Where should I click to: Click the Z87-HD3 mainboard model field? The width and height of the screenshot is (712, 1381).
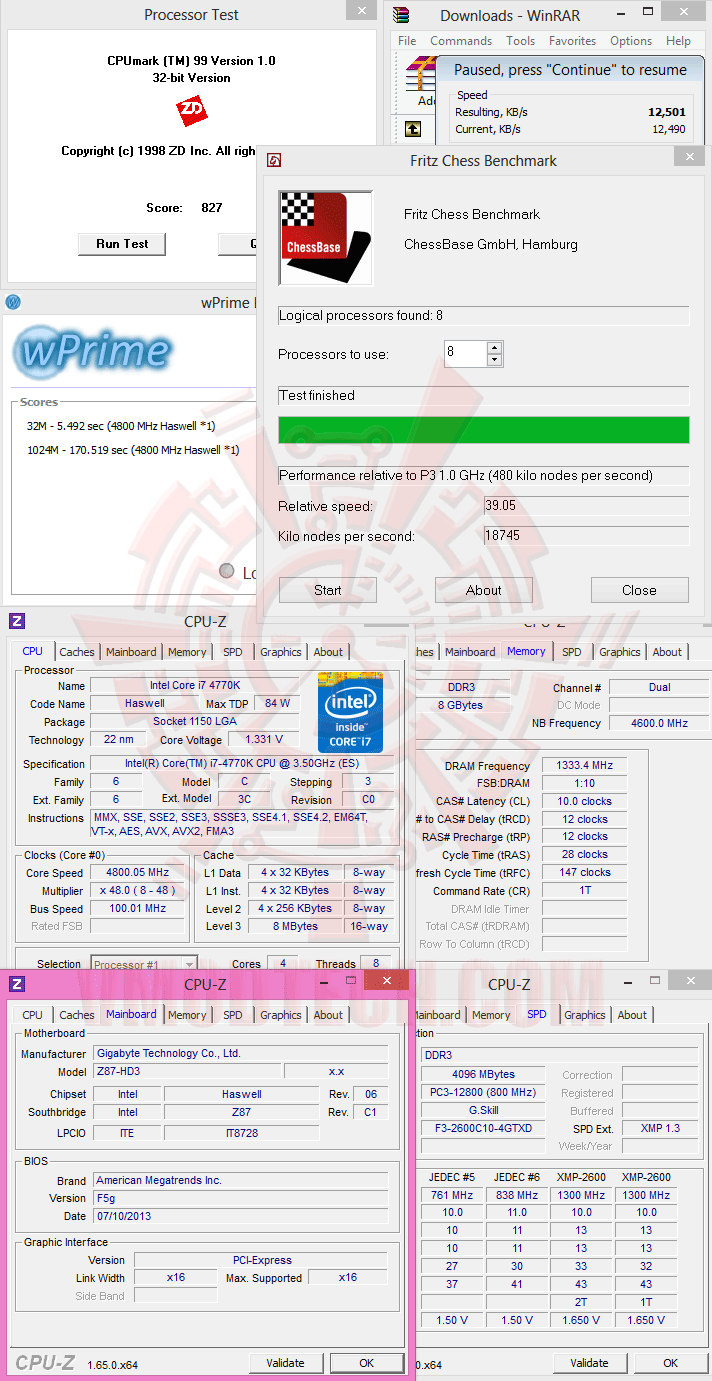point(187,1071)
